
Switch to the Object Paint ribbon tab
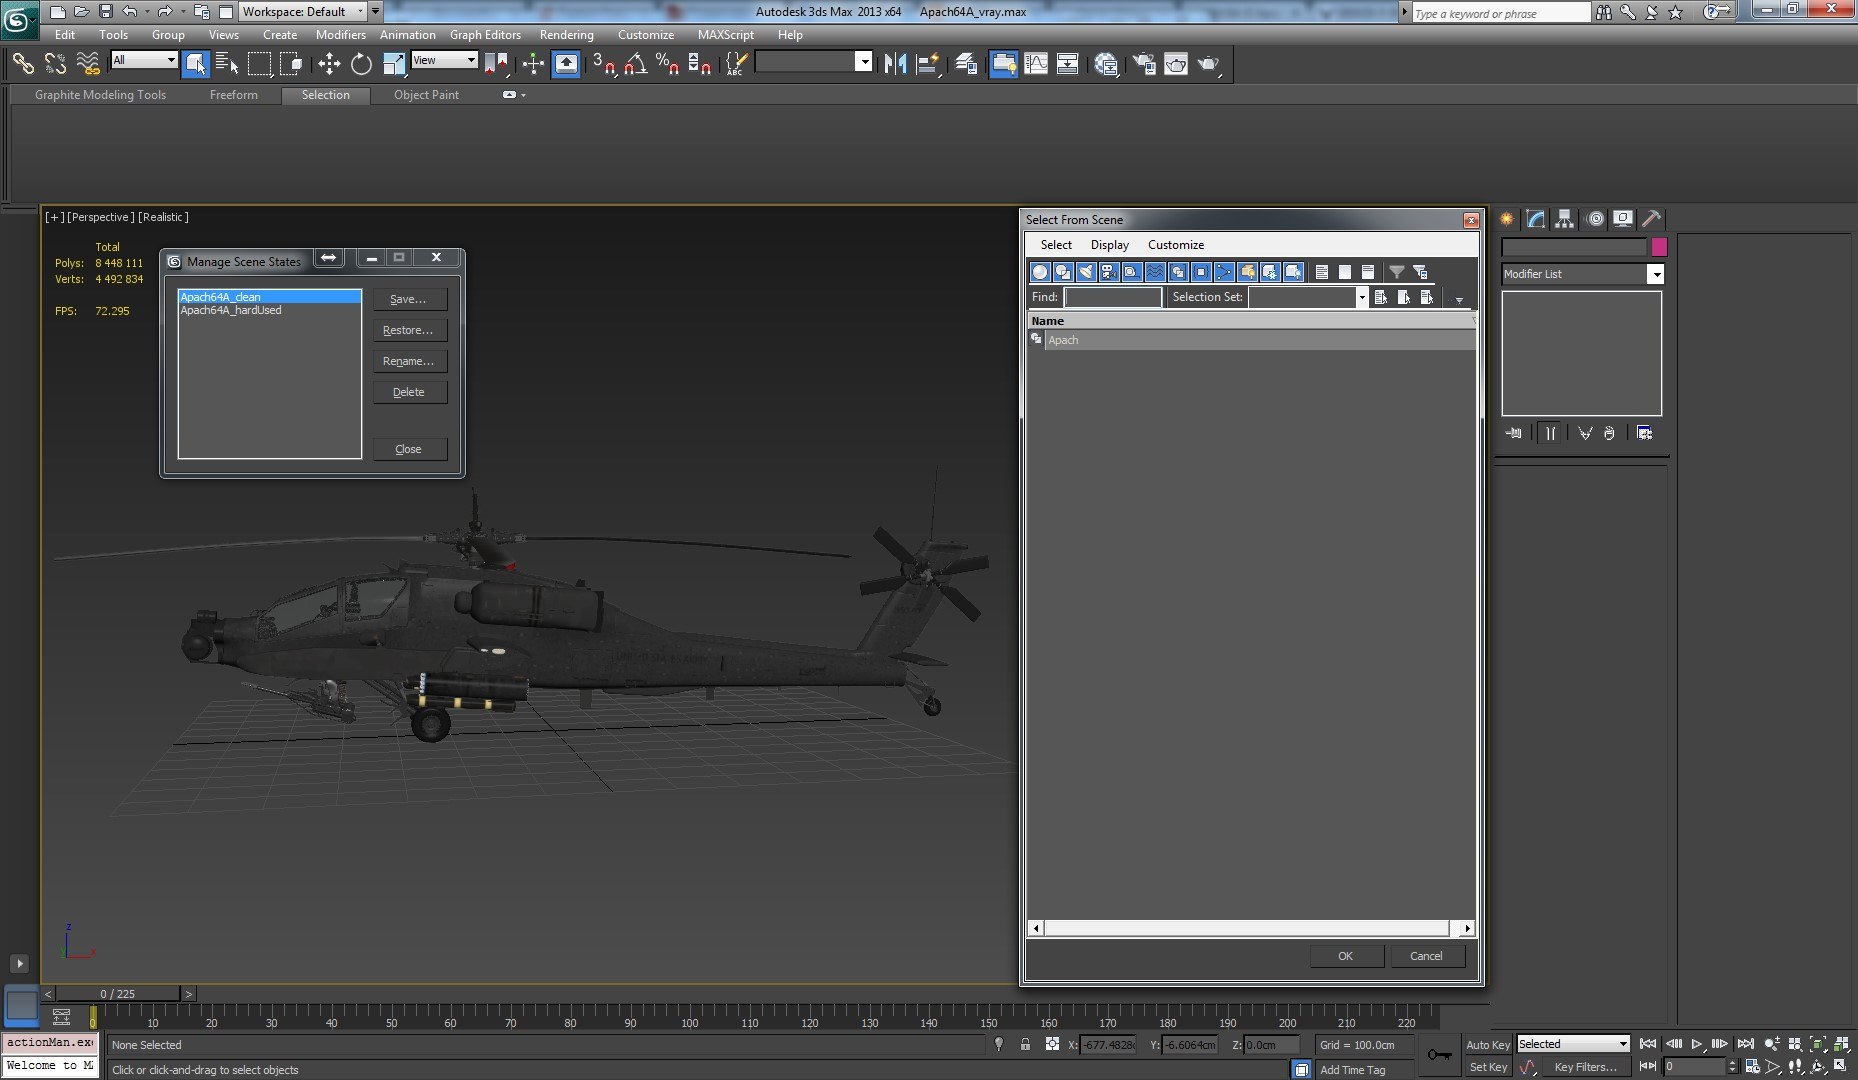(426, 95)
